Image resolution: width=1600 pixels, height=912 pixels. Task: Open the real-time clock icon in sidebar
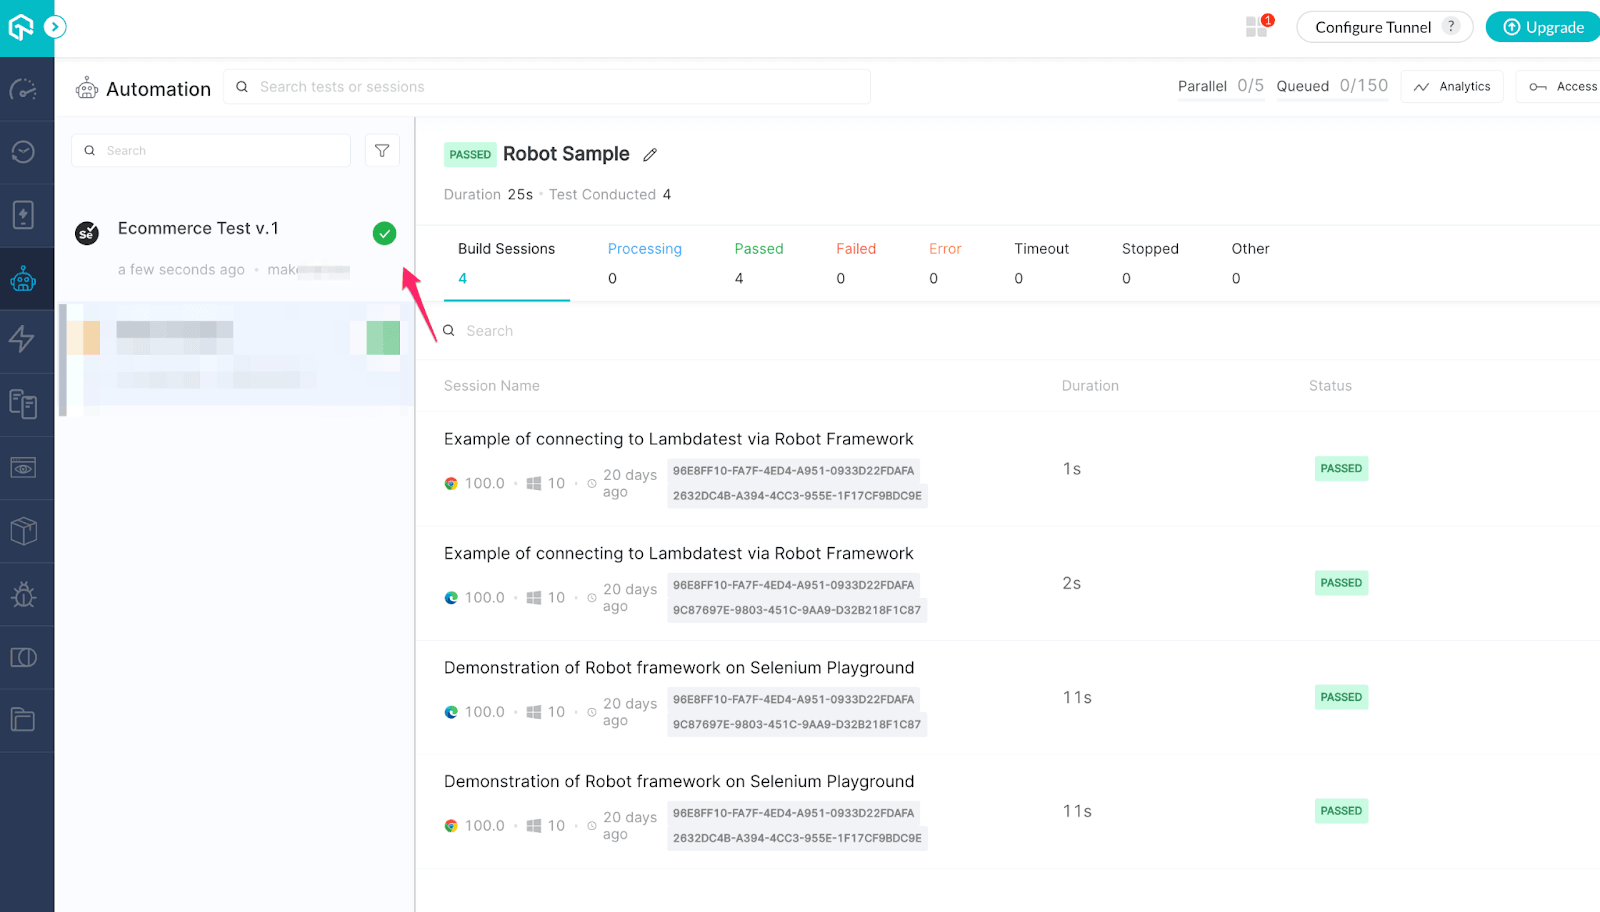(x=23, y=152)
